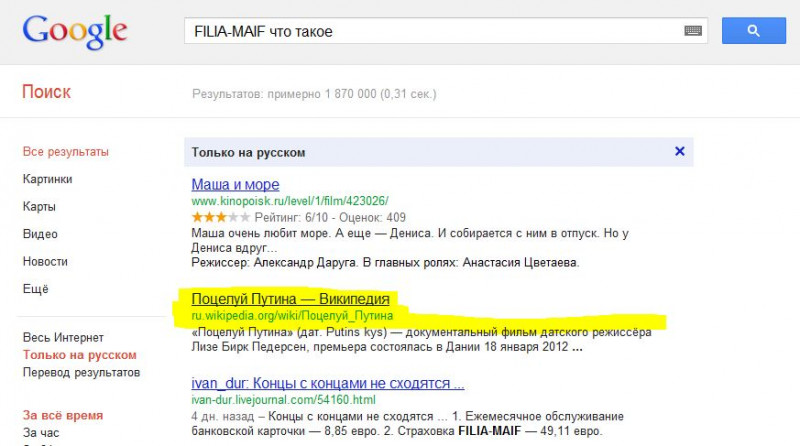
Task: Click the 'Только на русском' bar label
Action: pyautogui.click(x=248, y=152)
